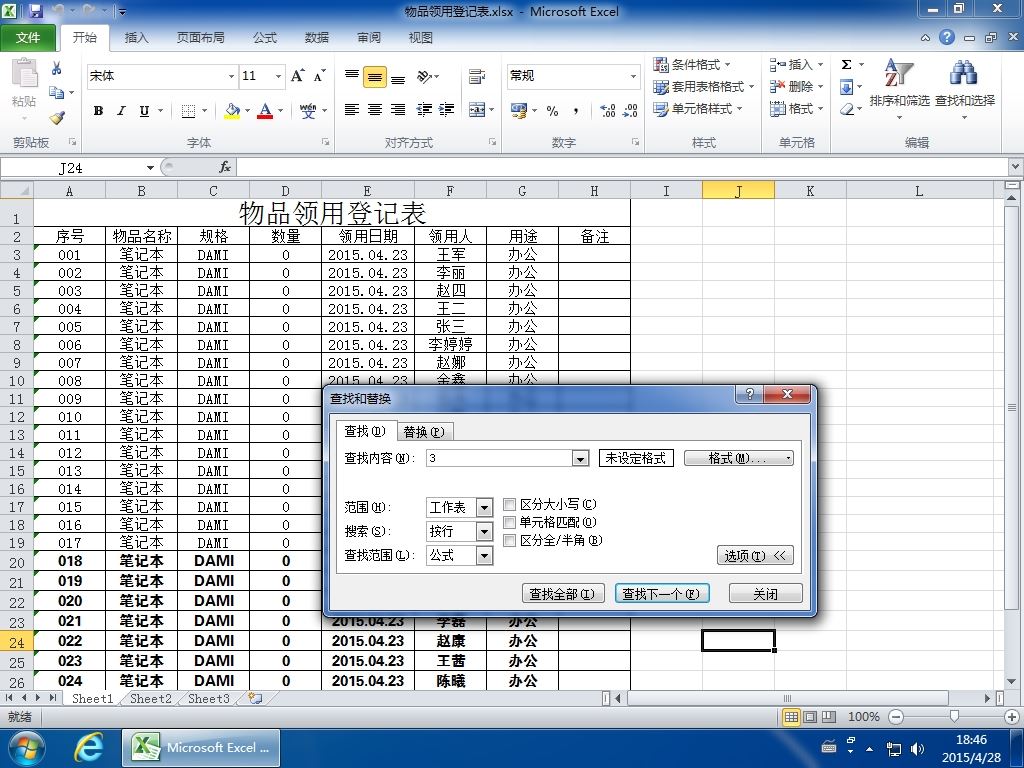This screenshot has height=768, width=1024.
Task: Open the font size dropdown
Action: 278,76
